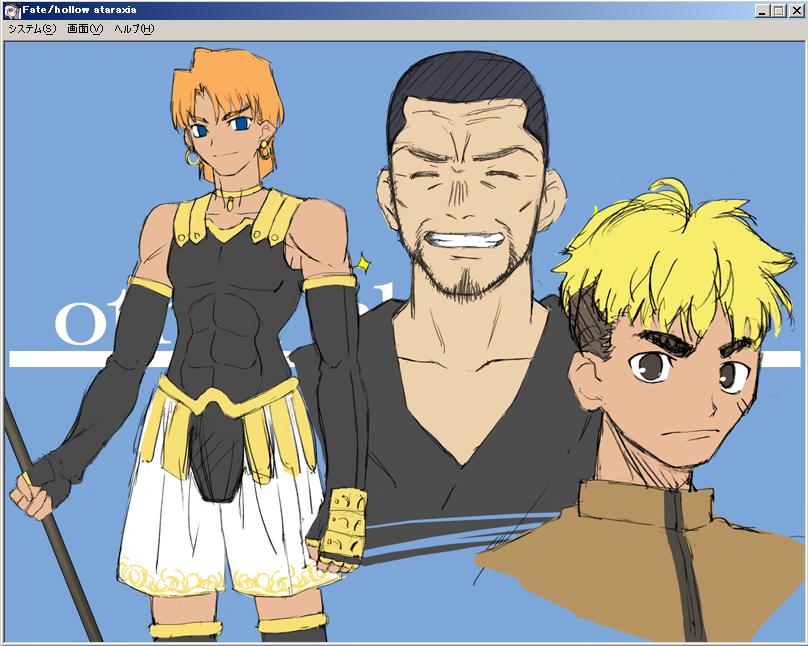Open the 画面(V) menu

coord(85,29)
